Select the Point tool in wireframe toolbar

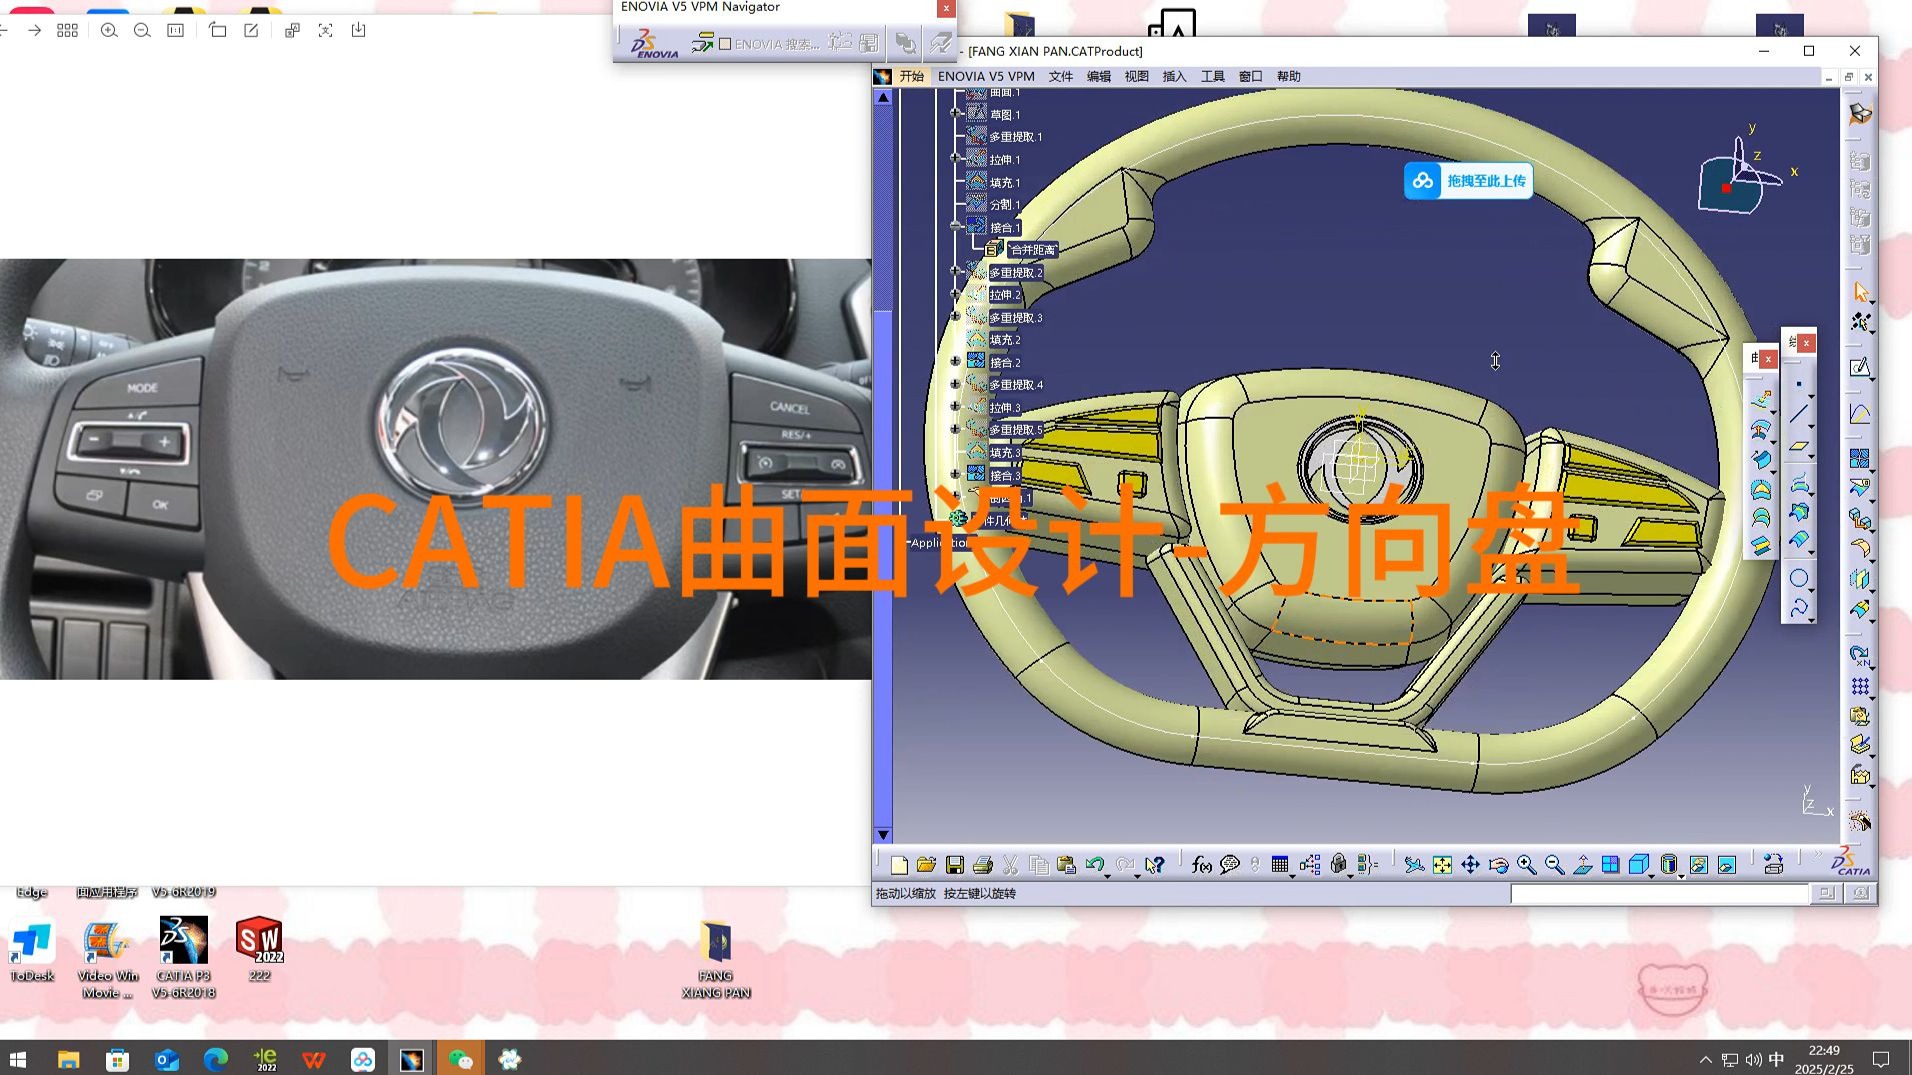(1798, 384)
